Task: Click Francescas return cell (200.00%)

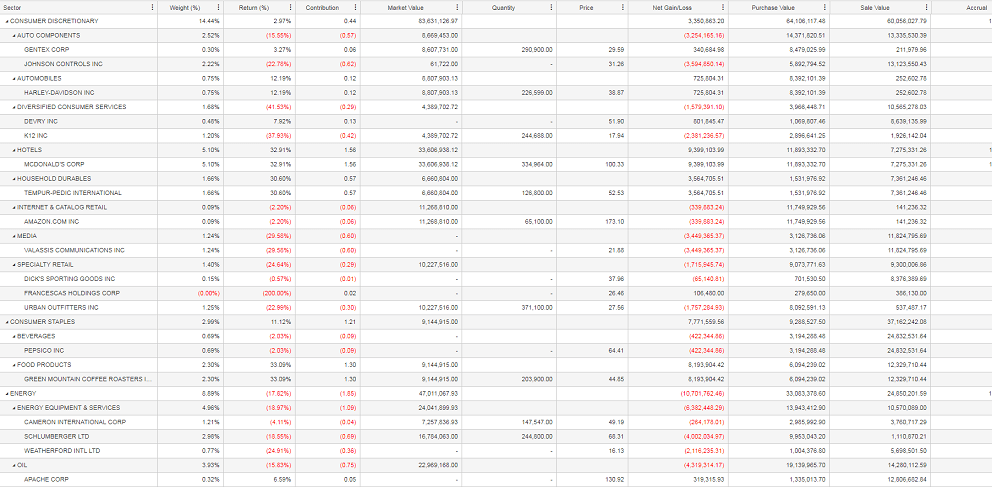Action: (259, 293)
